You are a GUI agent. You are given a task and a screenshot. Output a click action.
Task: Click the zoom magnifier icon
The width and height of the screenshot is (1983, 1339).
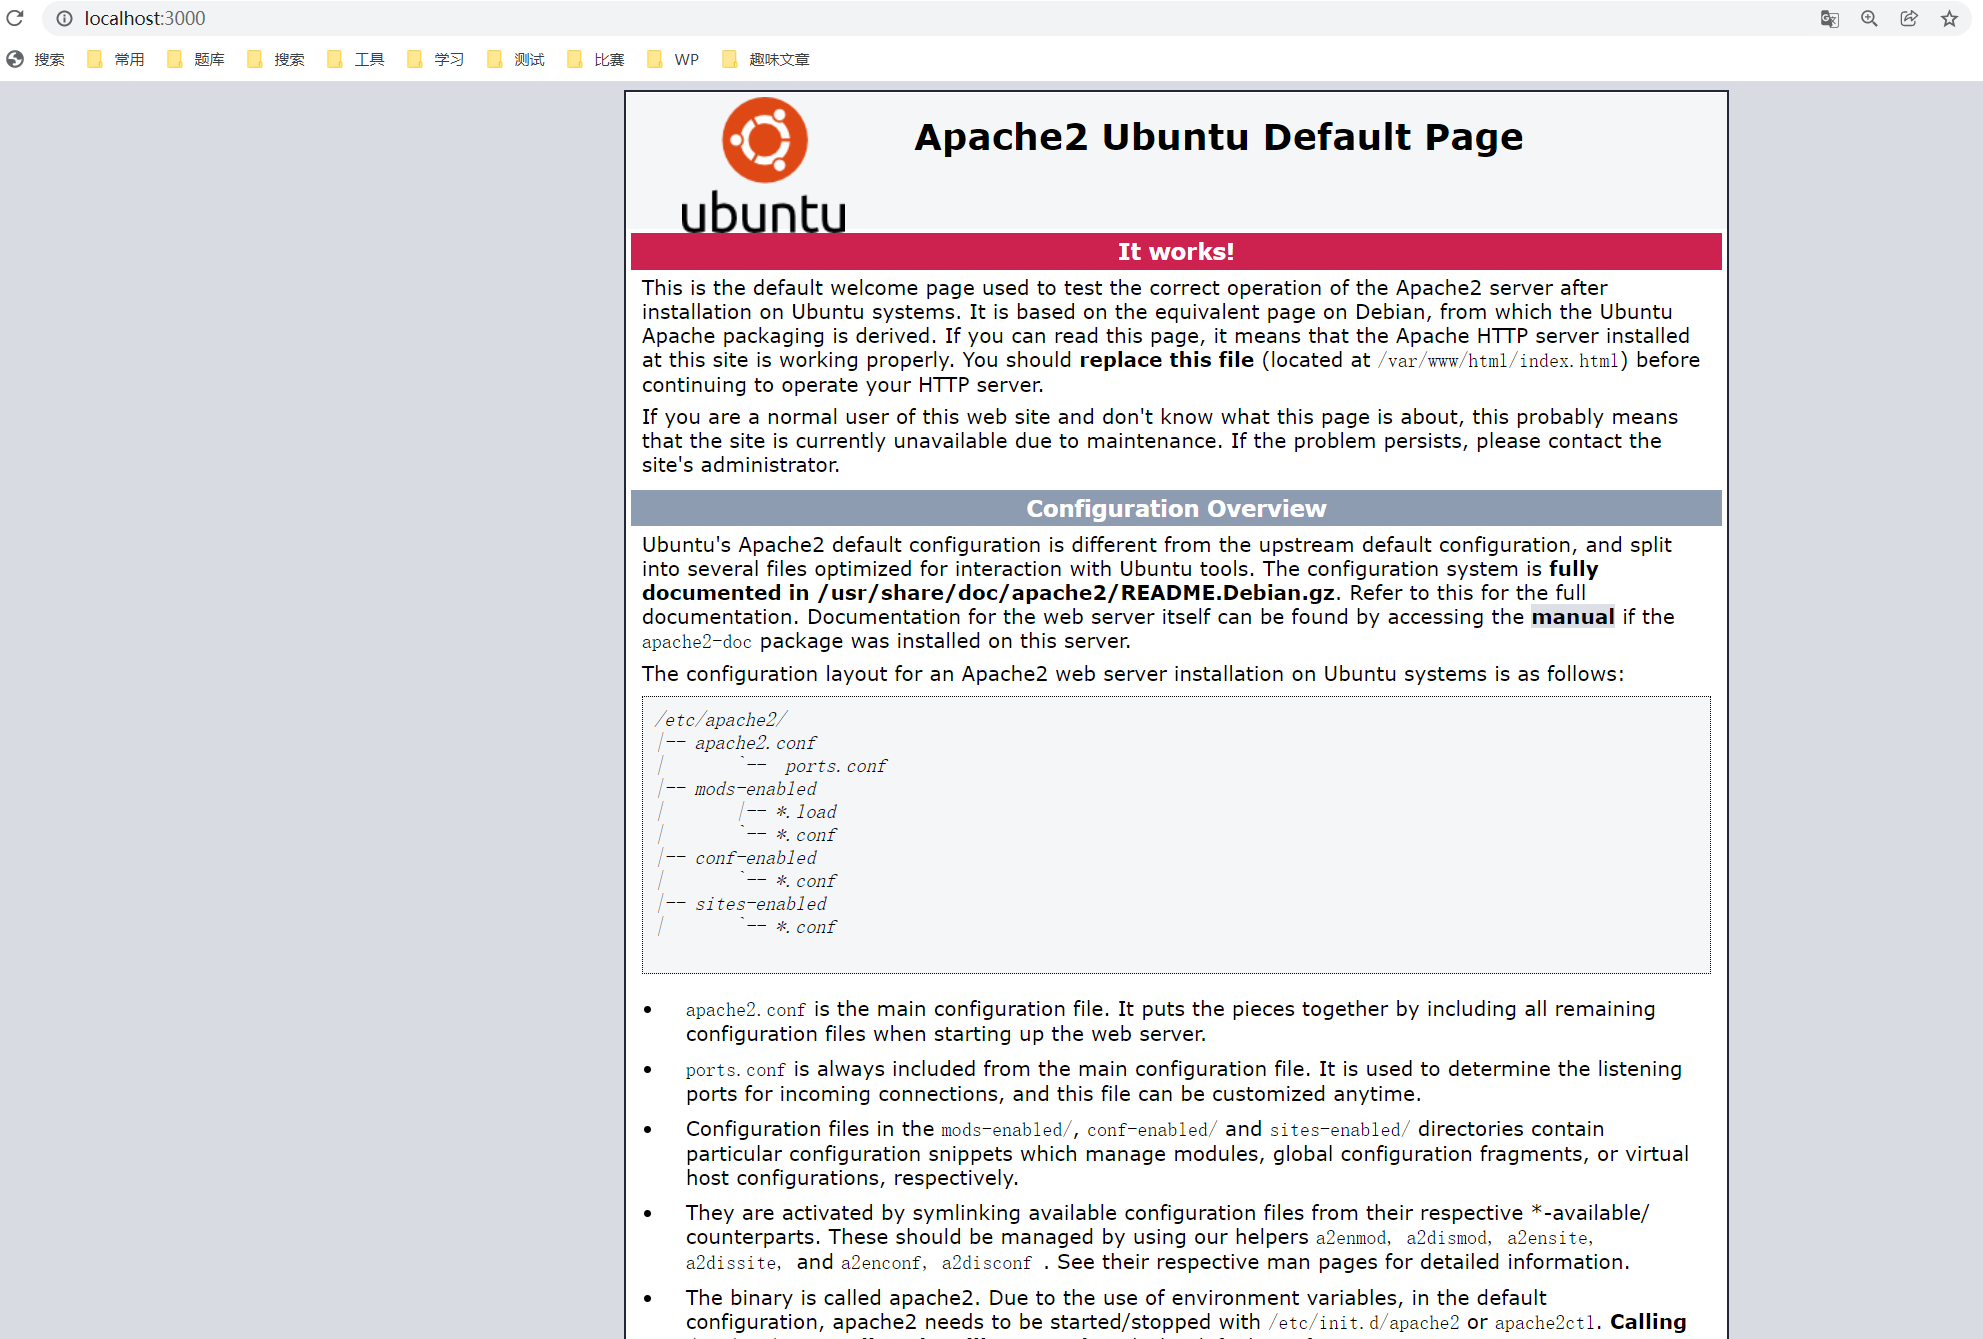click(x=1869, y=18)
